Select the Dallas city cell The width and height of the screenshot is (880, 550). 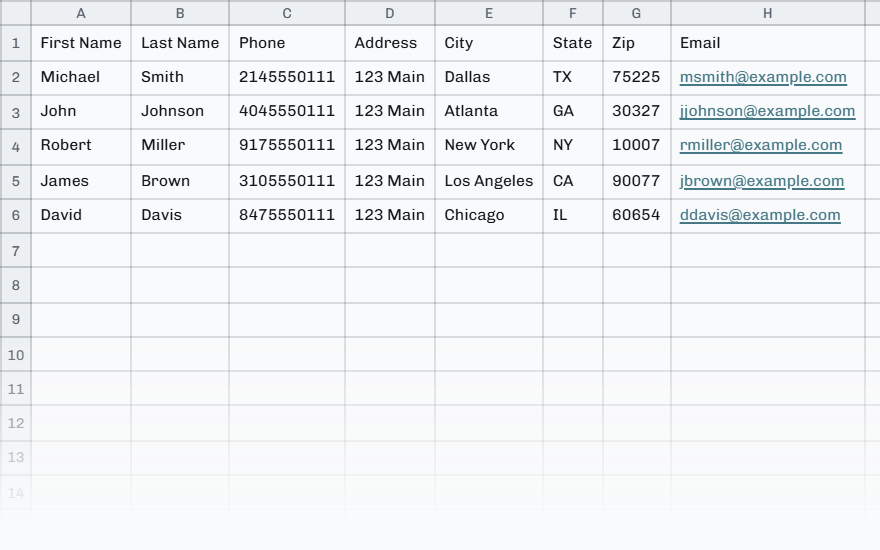pyautogui.click(x=489, y=77)
